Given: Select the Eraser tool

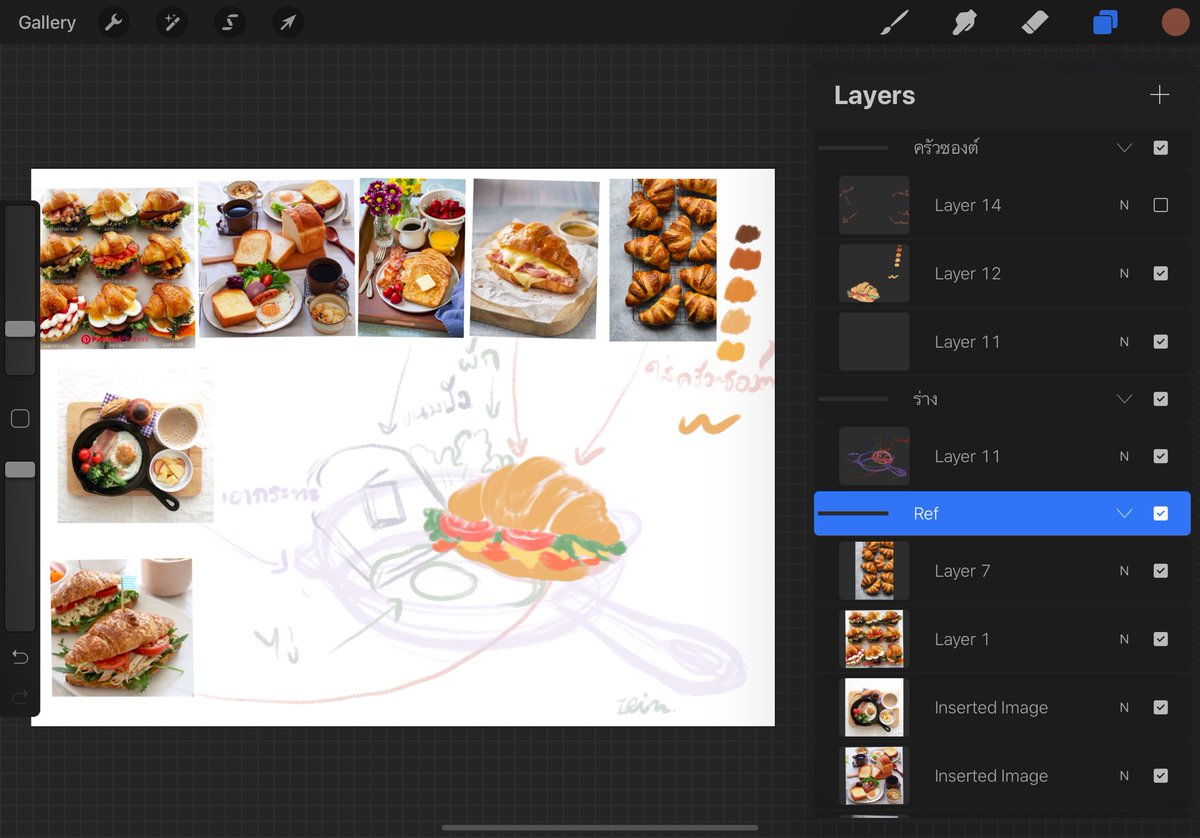Looking at the screenshot, I should coord(1035,22).
